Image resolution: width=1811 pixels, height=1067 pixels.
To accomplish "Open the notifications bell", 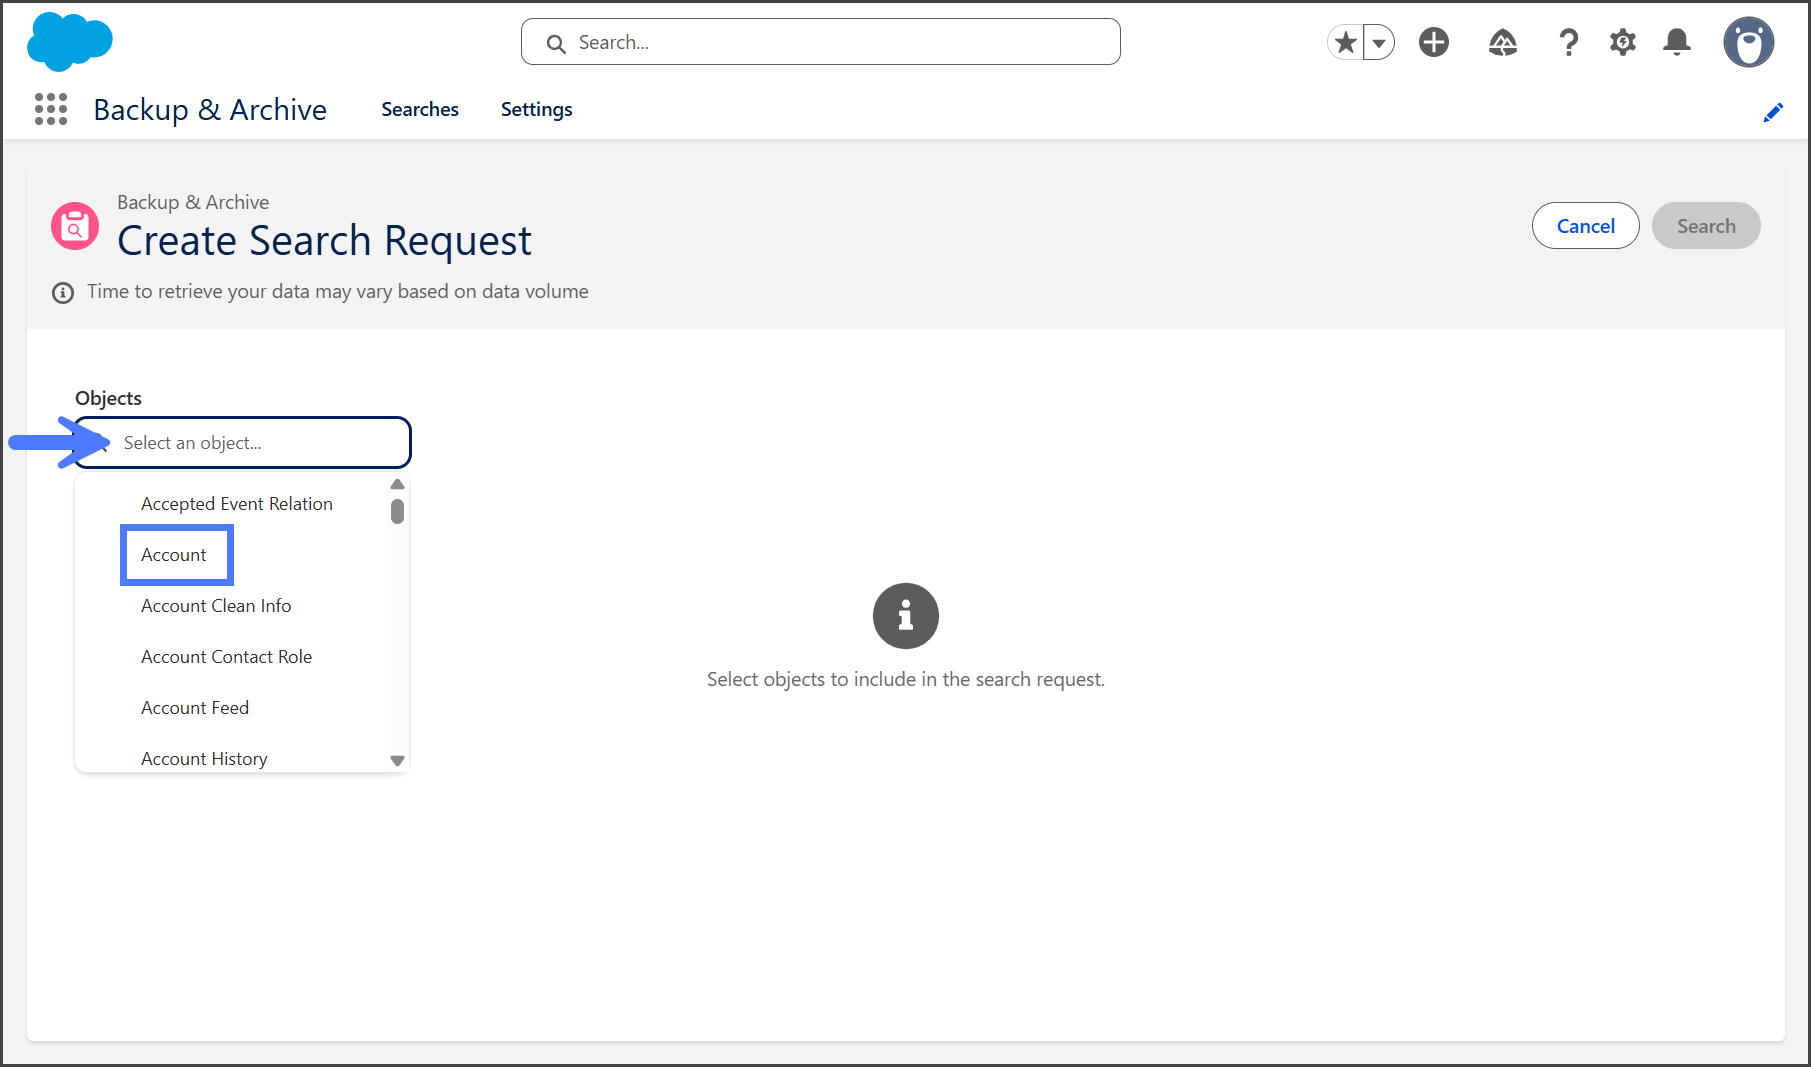I will 1677,42.
